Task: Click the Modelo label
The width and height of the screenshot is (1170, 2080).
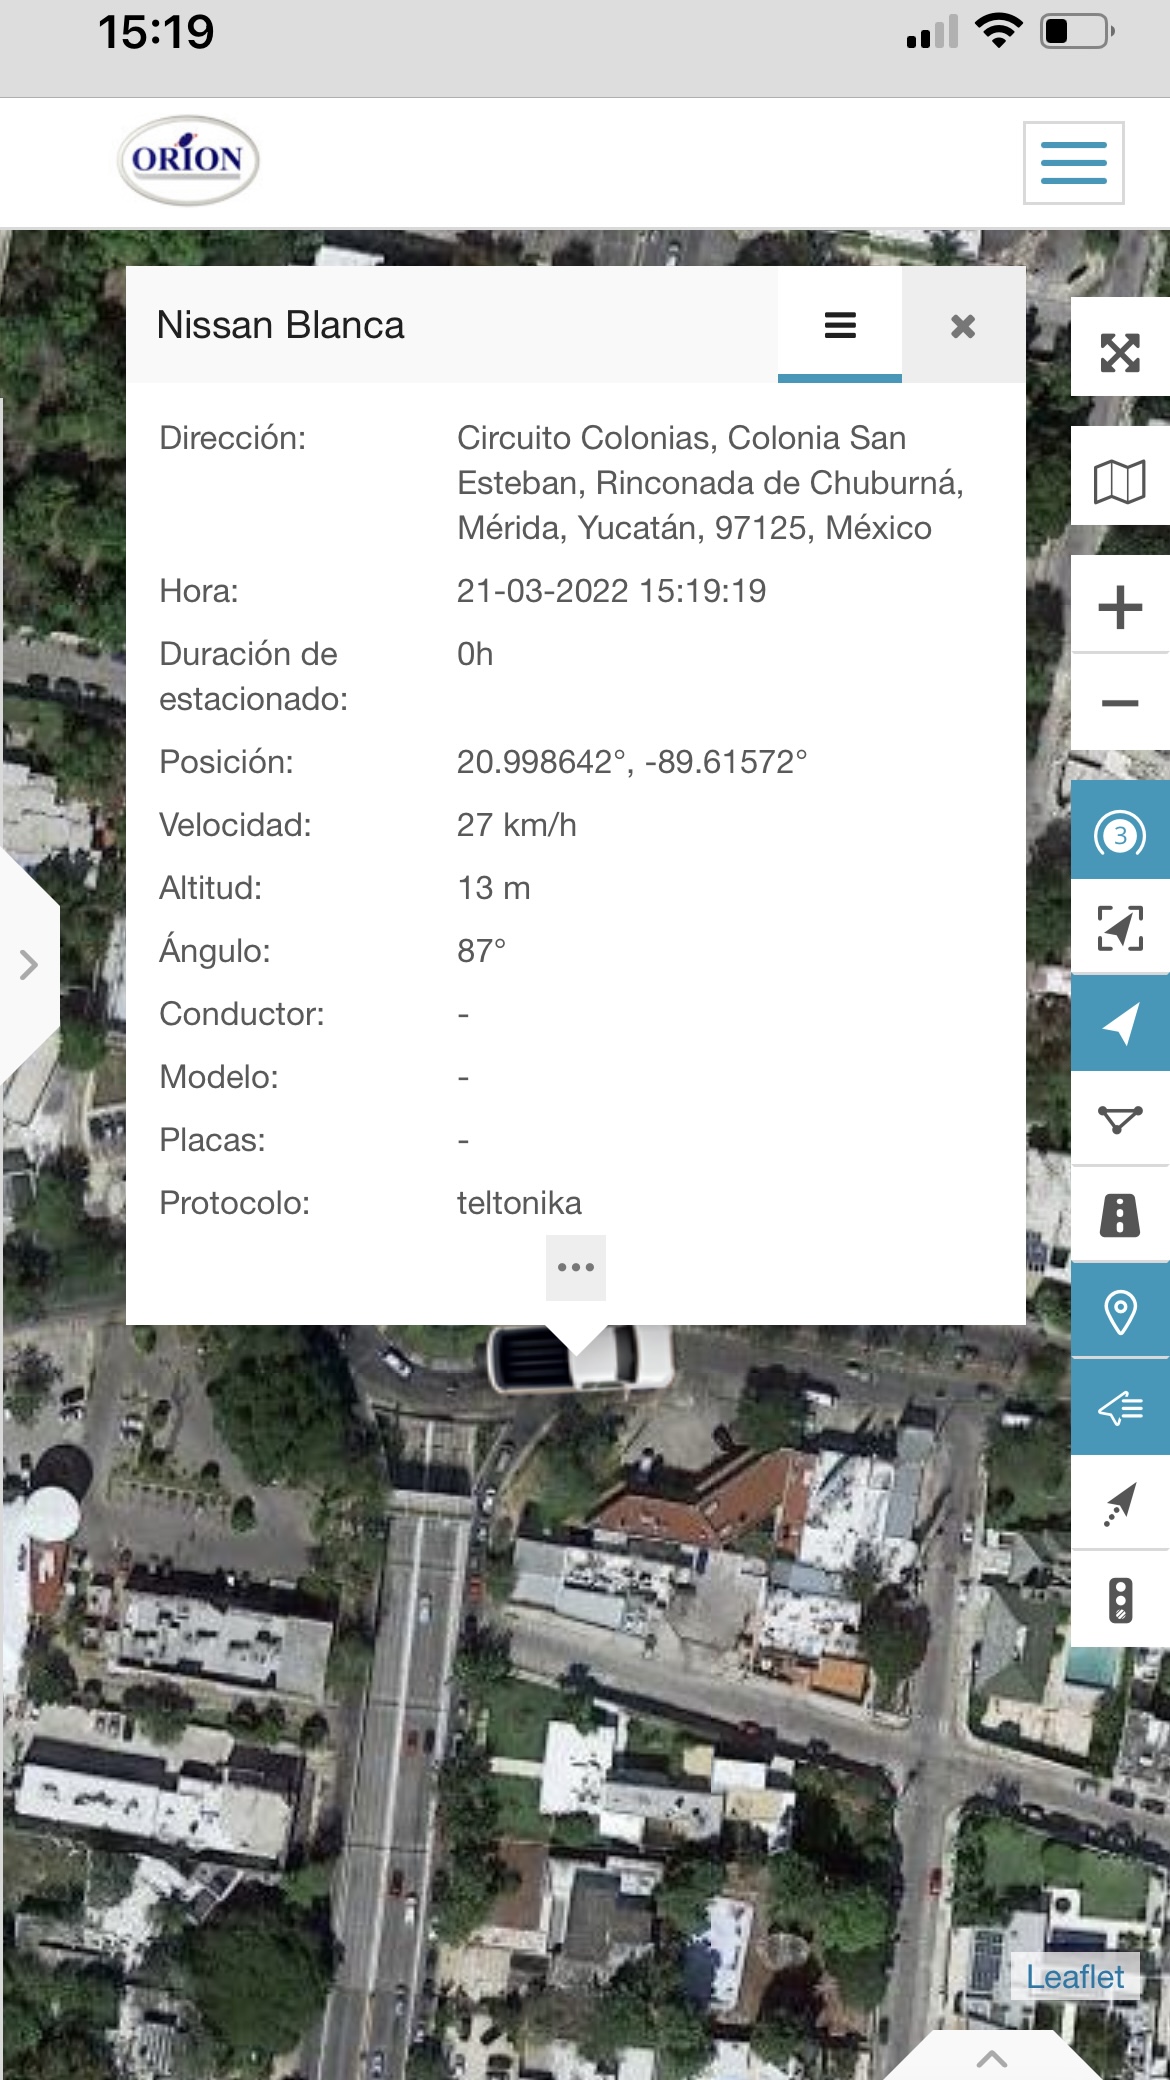Action: tap(219, 1077)
